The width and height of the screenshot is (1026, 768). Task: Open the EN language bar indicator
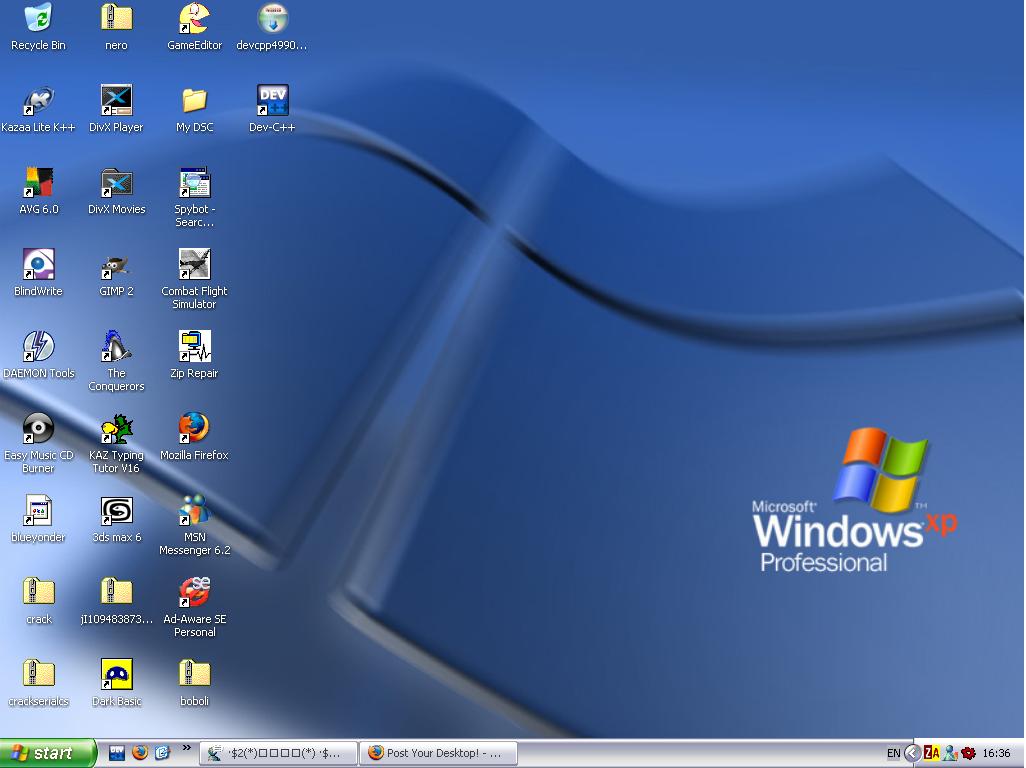[893, 754]
